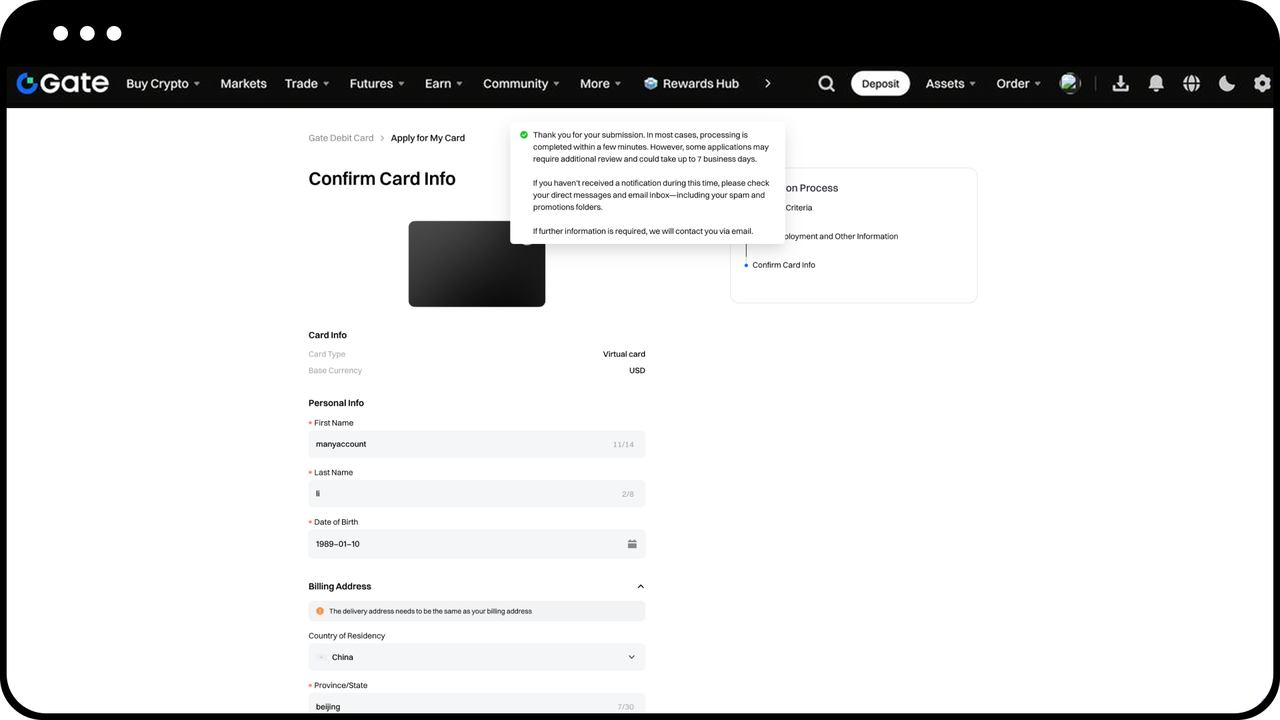Open language globe settings
This screenshot has height=720, width=1280.
pos(1191,84)
